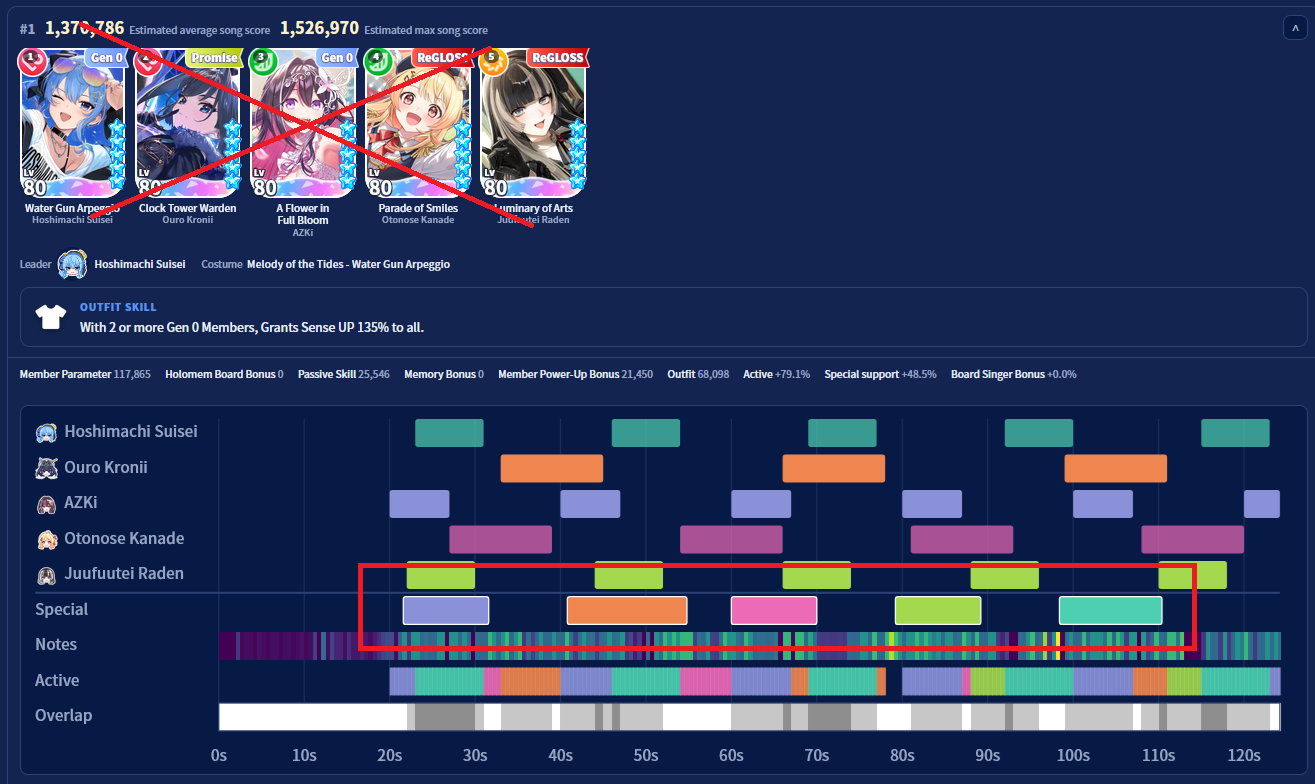Viewport: 1315px width, 784px height.
Task: Click the leader Hoshimachi Suisei avatar icon
Action: [x=72, y=264]
